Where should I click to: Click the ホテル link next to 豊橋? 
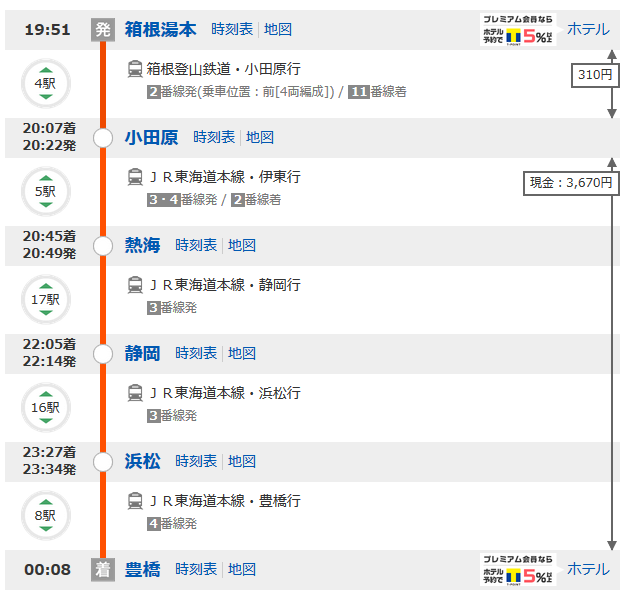[x=588, y=569]
